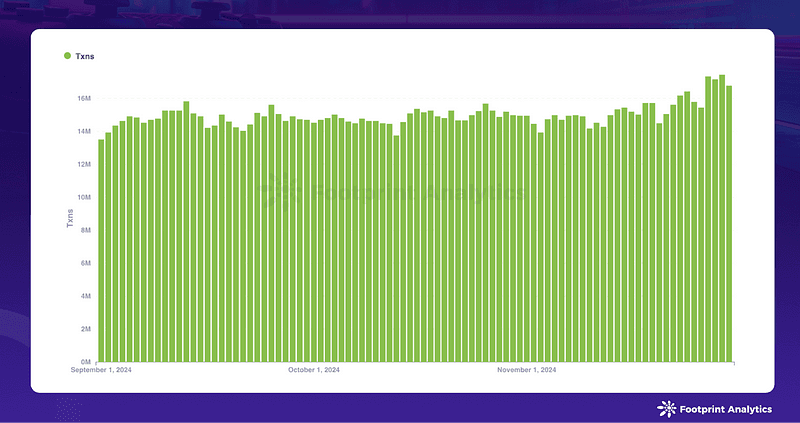The image size is (800, 423).
Task: Click the vertical Txns axis title
Action: [x=70, y=218]
